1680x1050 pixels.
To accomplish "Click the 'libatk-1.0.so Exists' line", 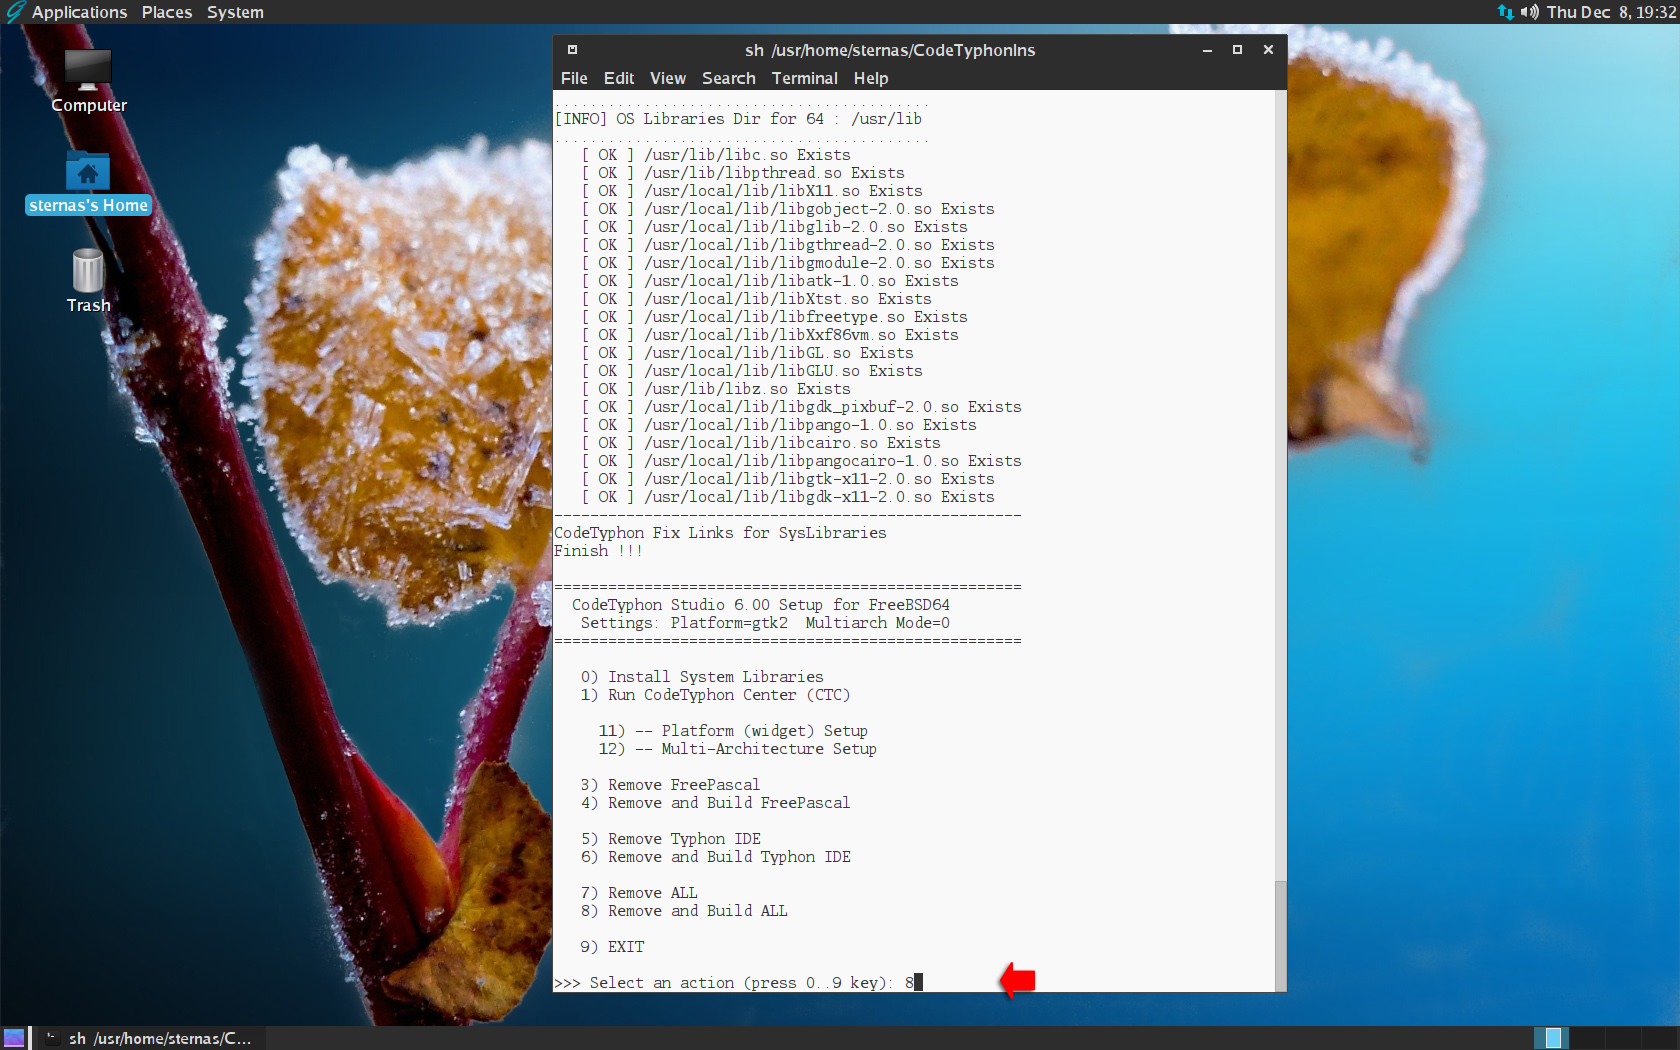I will pos(770,281).
